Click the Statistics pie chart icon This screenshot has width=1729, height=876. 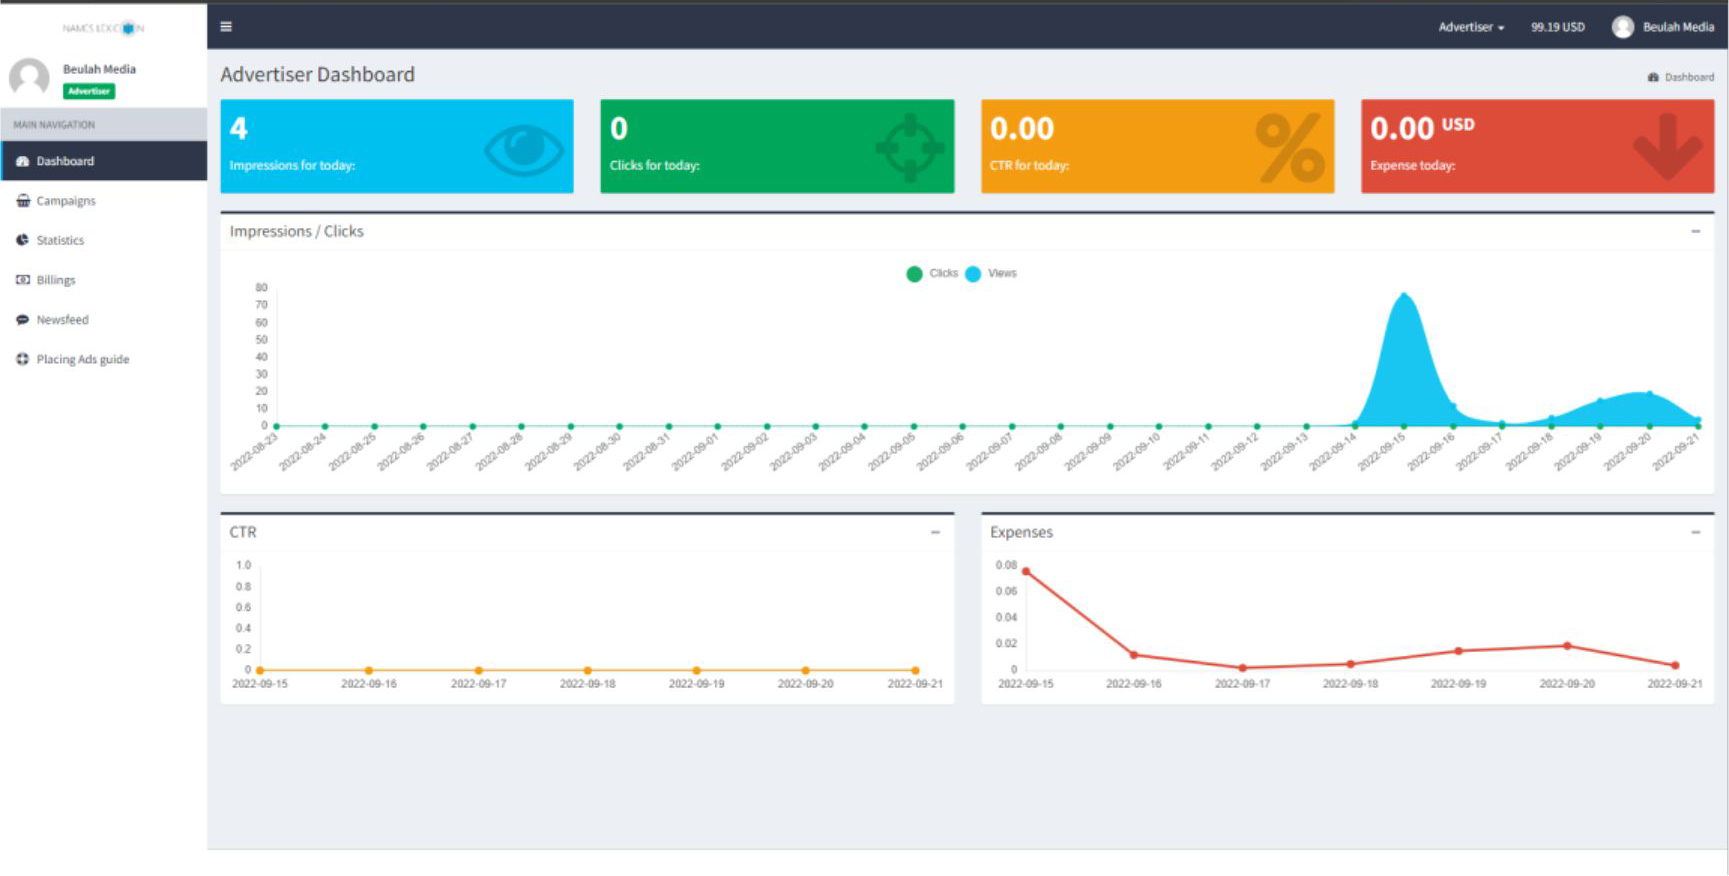tap(22, 240)
